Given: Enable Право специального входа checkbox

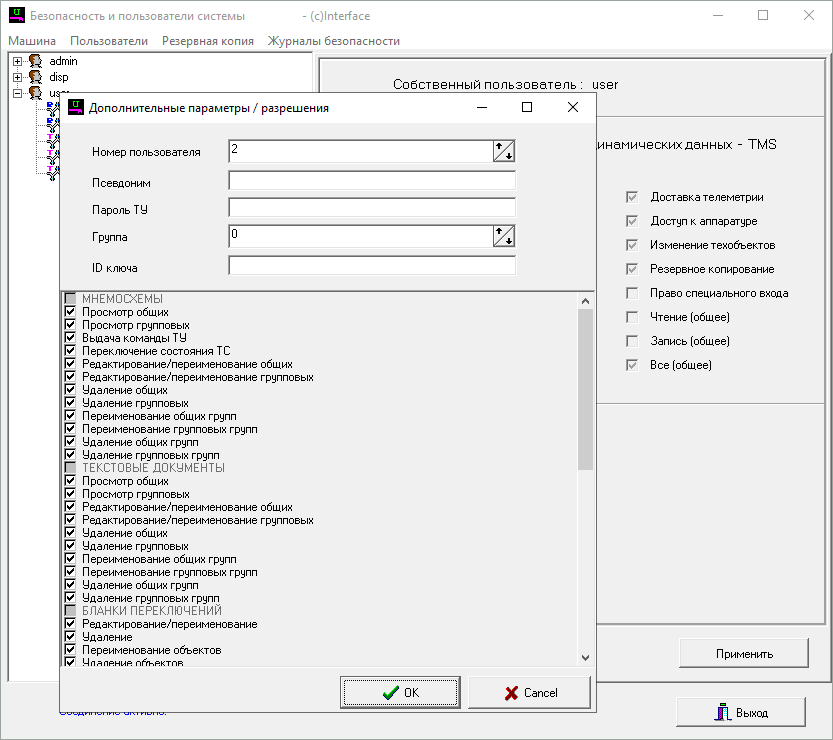Looking at the screenshot, I should coord(632,293).
